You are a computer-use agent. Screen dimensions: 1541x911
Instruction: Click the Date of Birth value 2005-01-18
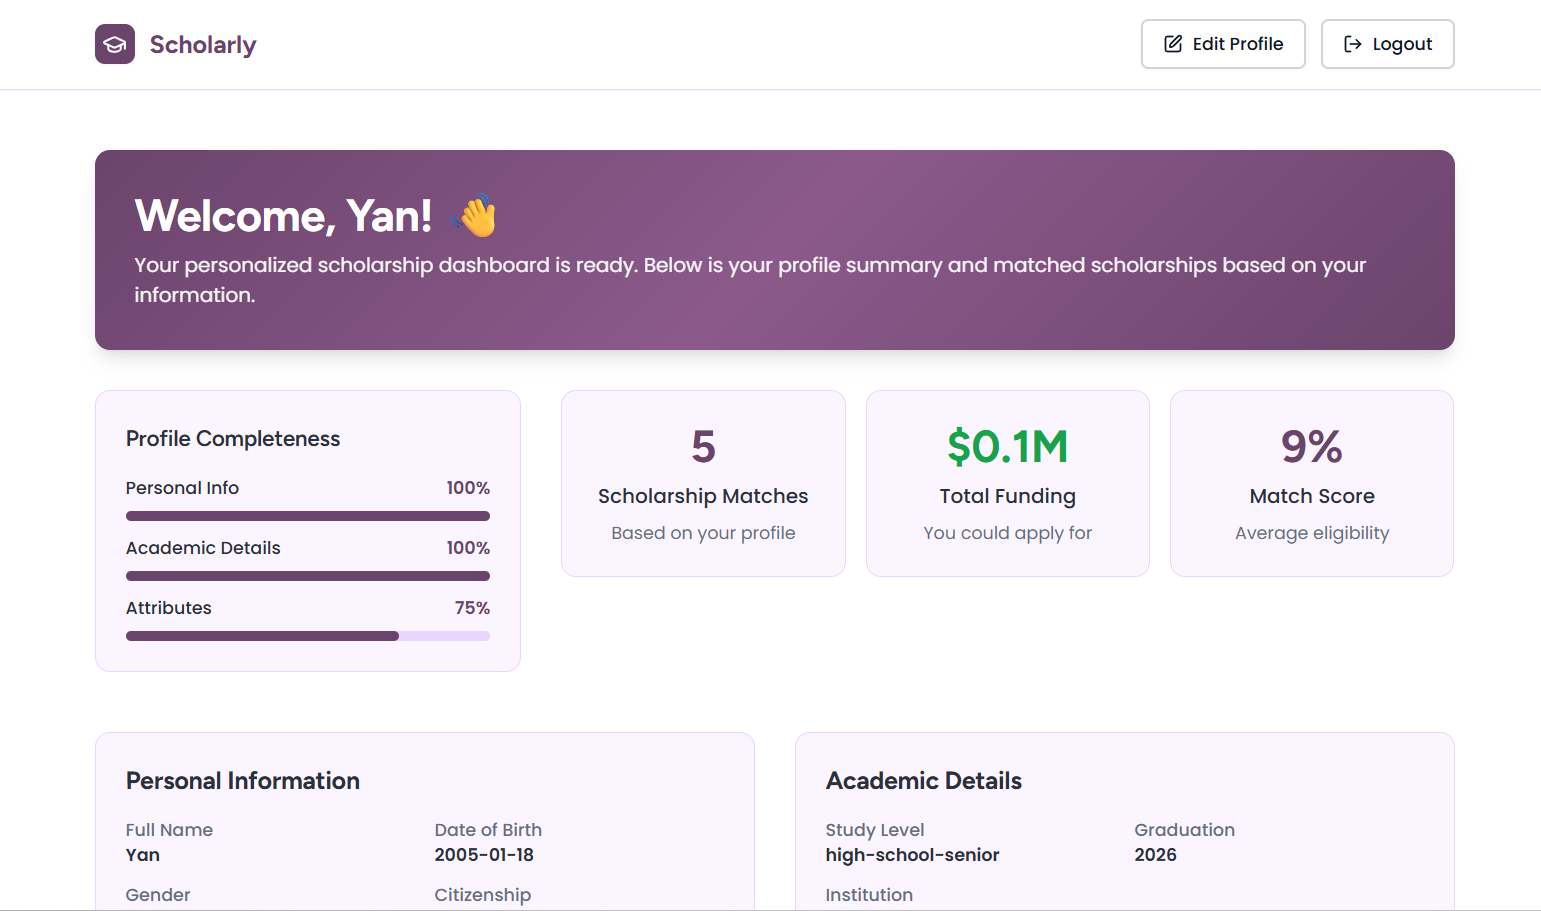tap(484, 855)
